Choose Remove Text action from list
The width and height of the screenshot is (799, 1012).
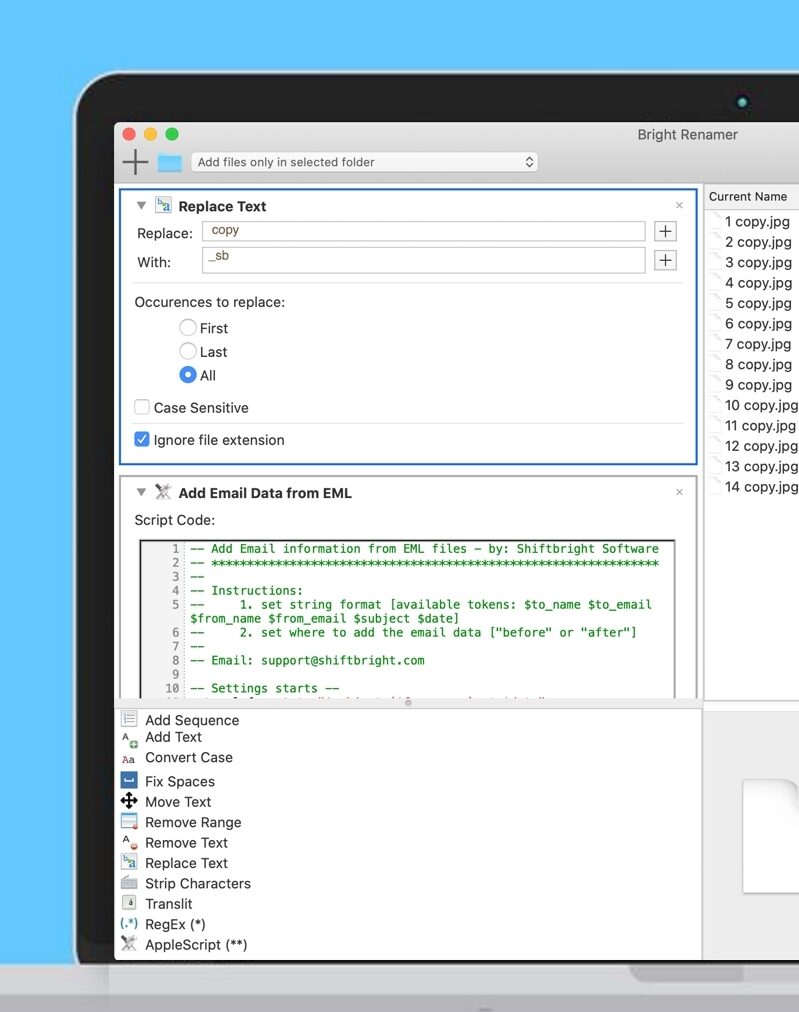[x=186, y=842]
